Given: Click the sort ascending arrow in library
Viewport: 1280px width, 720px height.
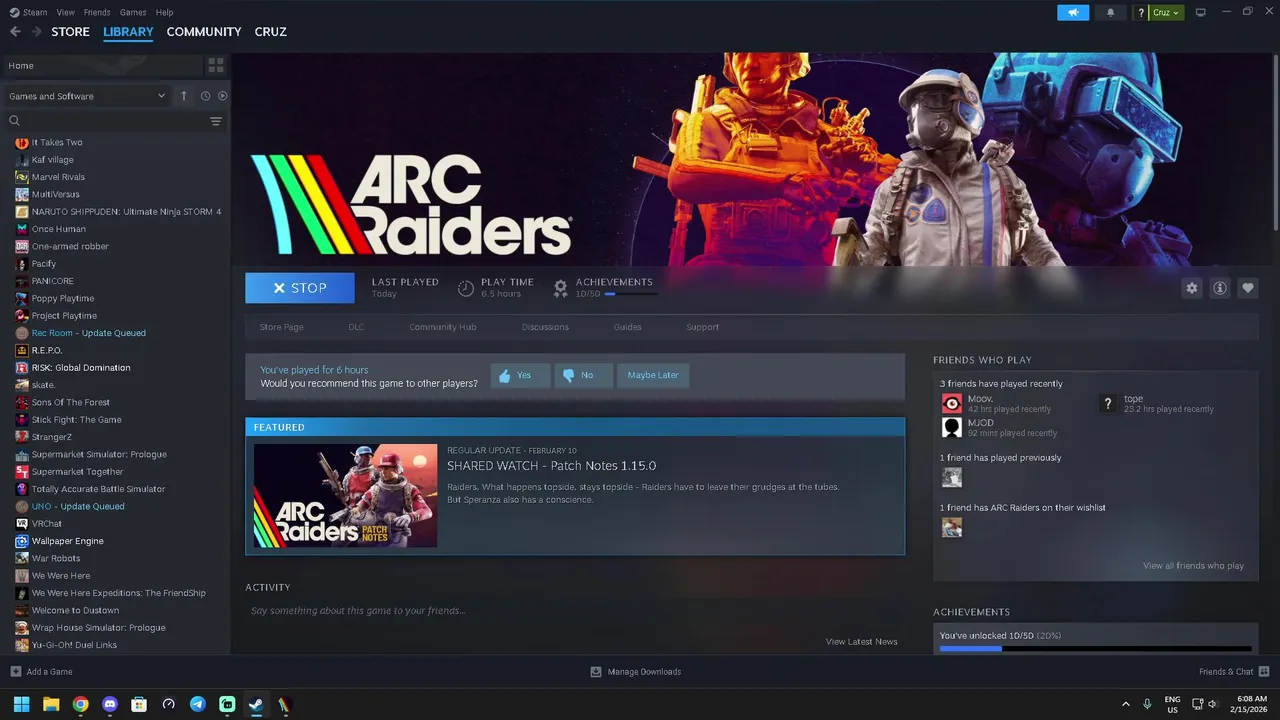Looking at the screenshot, I should pos(184,96).
